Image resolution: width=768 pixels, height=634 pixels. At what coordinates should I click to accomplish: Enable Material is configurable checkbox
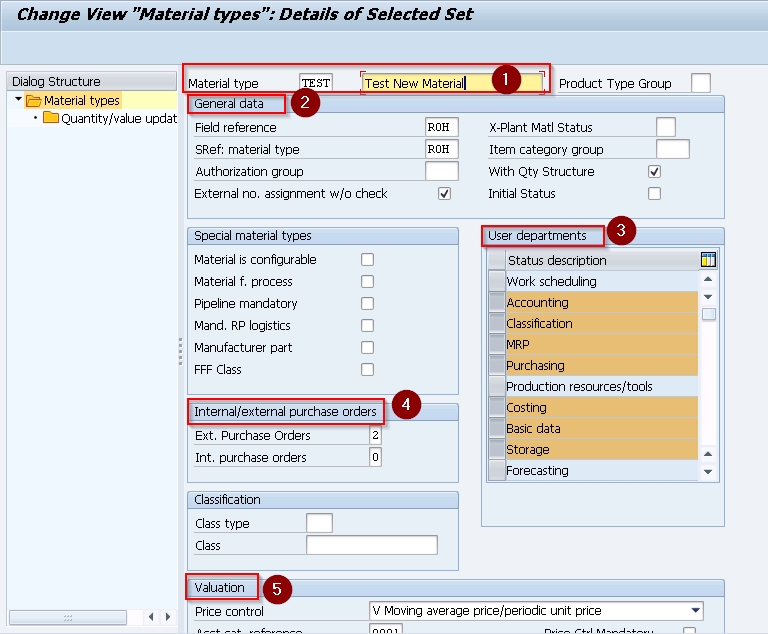point(367,260)
